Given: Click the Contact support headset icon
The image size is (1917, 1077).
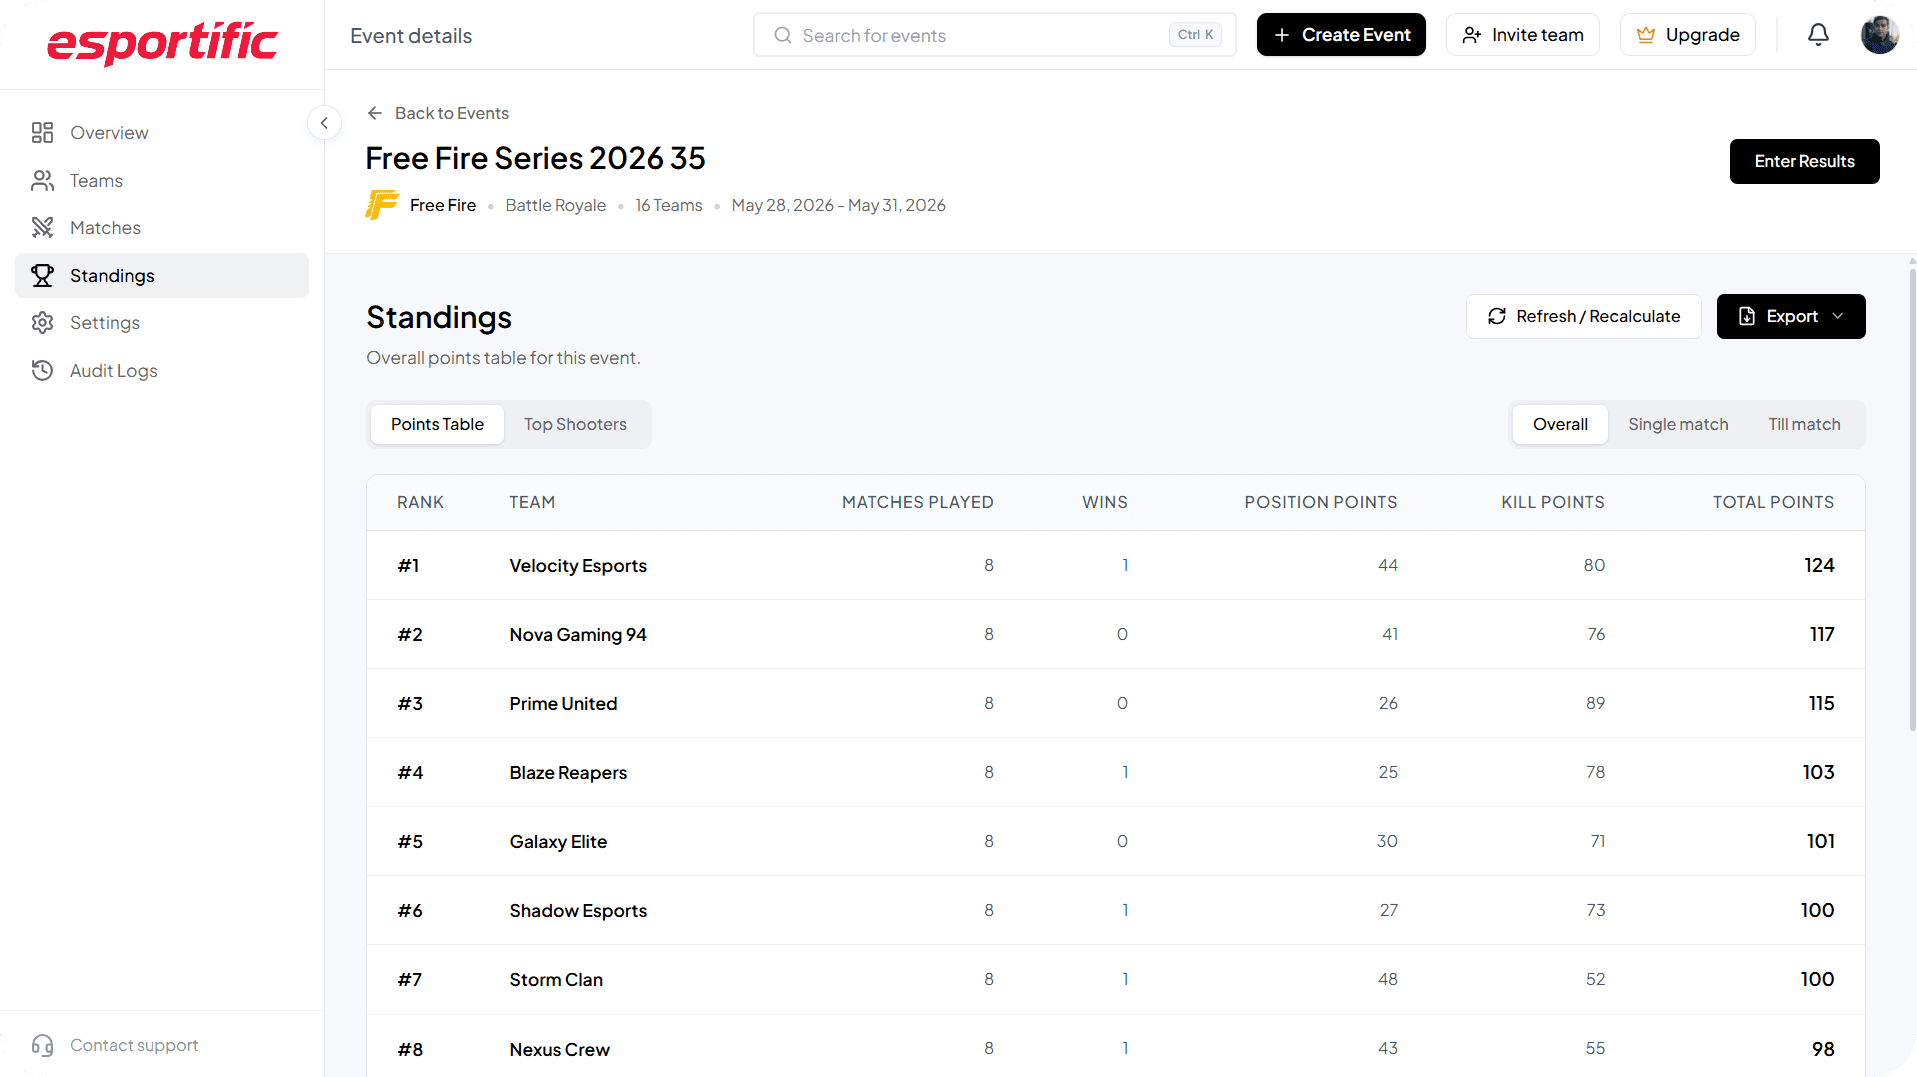Looking at the screenshot, I should pos(42,1045).
